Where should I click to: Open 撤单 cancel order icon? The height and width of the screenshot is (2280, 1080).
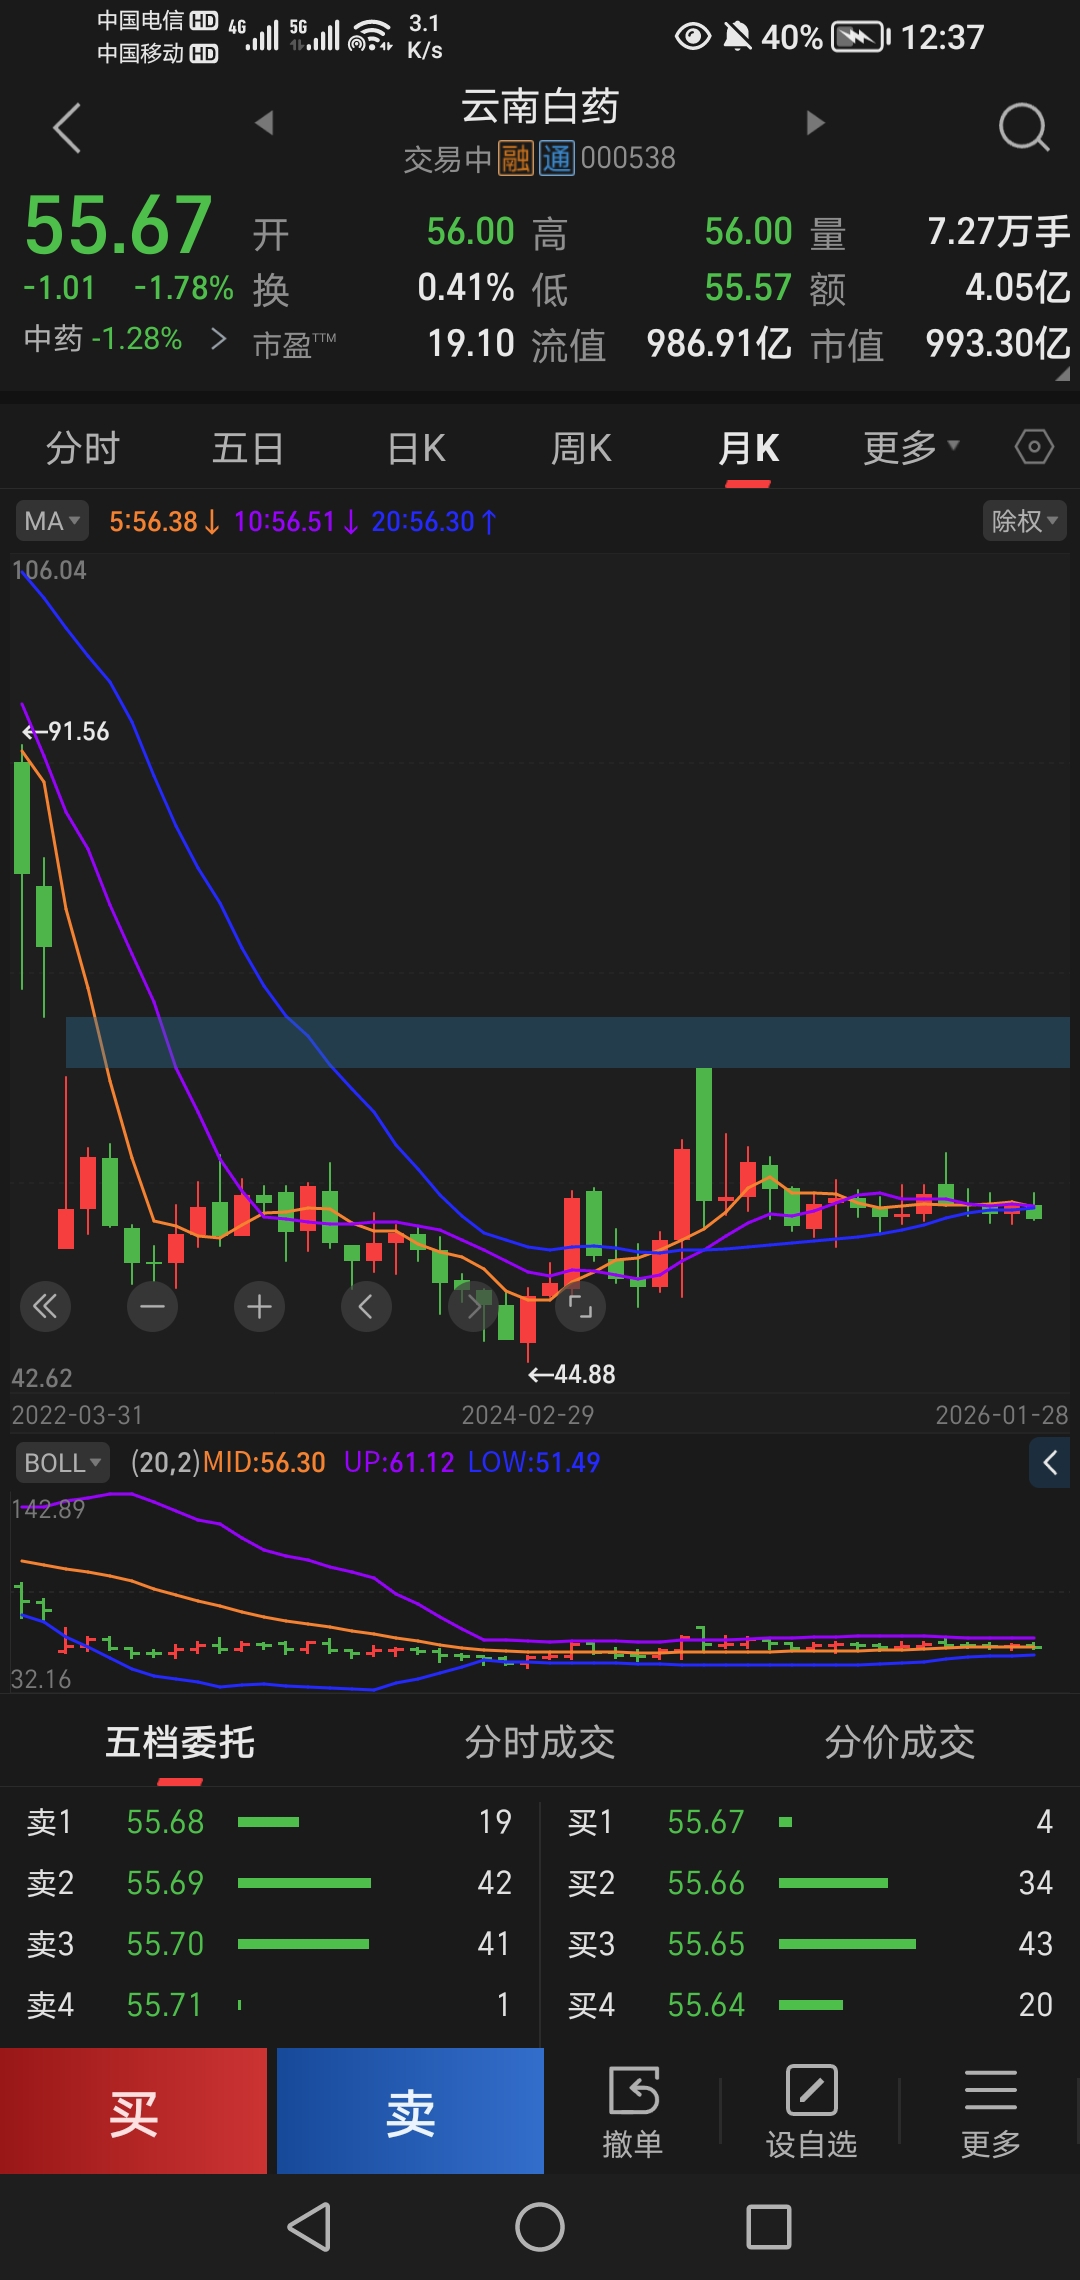tap(633, 2112)
